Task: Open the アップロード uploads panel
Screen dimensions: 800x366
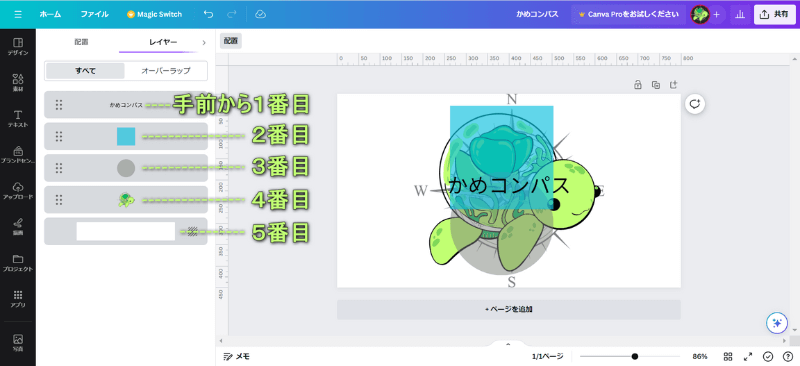Action: click(18, 190)
